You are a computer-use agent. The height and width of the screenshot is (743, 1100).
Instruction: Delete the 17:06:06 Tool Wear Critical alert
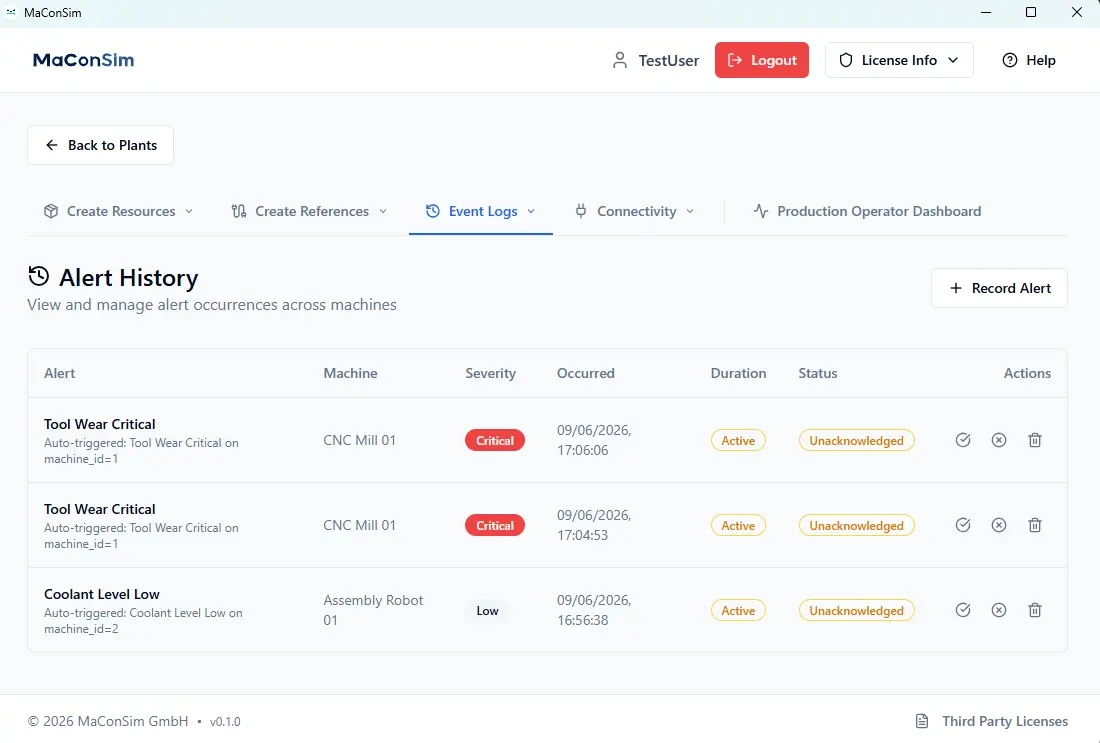pyautogui.click(x=1035, y=440)
